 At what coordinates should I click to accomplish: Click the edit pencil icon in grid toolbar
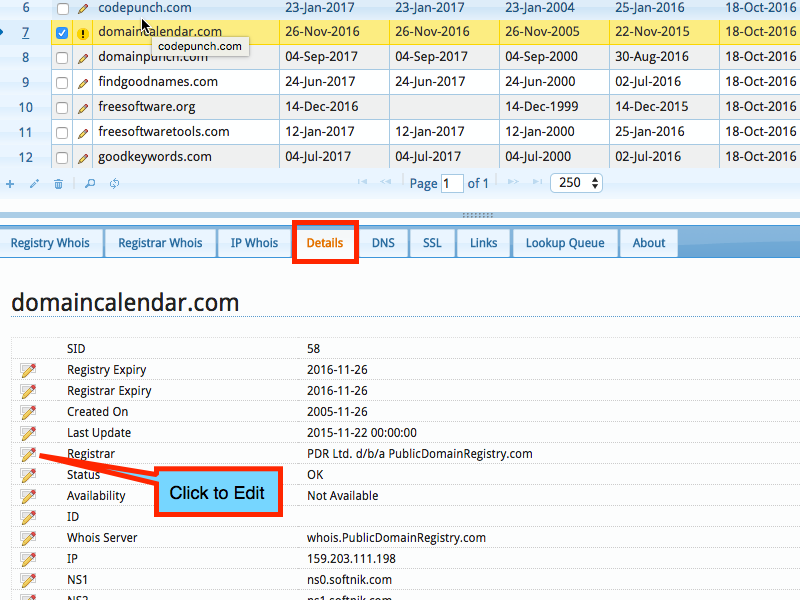(x=34, y=184)
